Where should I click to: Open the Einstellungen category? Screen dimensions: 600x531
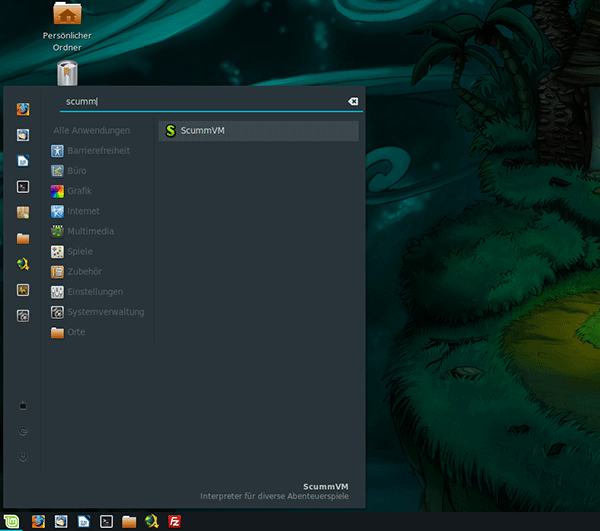click(x=94, y=291)
